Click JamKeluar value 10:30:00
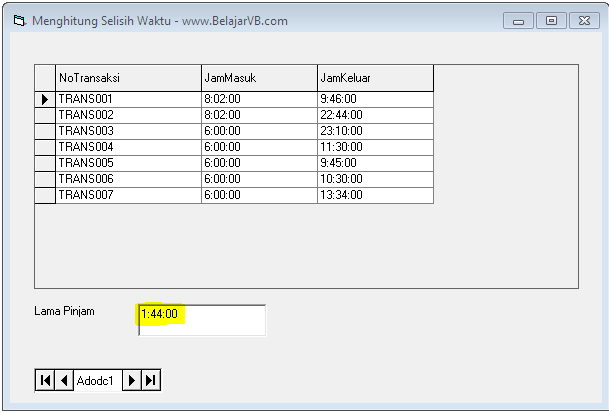The height and width of the screenshot is (413, 609). (x=375, y=179)
